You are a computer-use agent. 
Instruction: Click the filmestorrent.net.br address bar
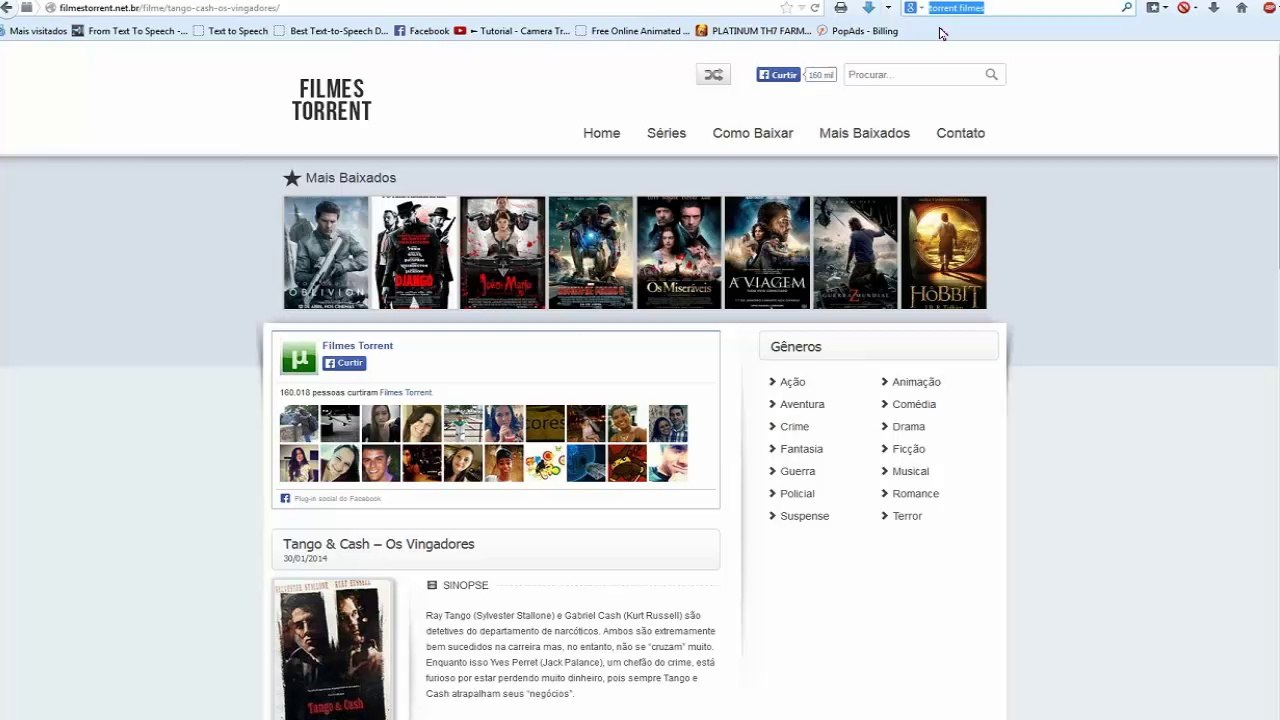(x=410, y=7)
